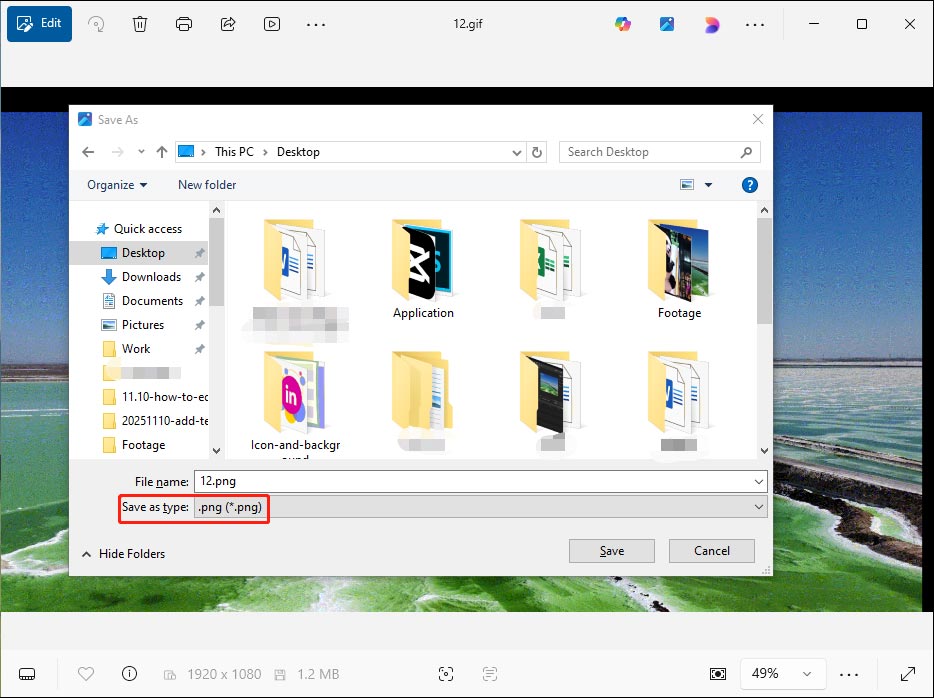The width and height of the screenshot is (934, 698).
Task: Delete 12.gif using the trash icon
Action: (x=140, y=23)
